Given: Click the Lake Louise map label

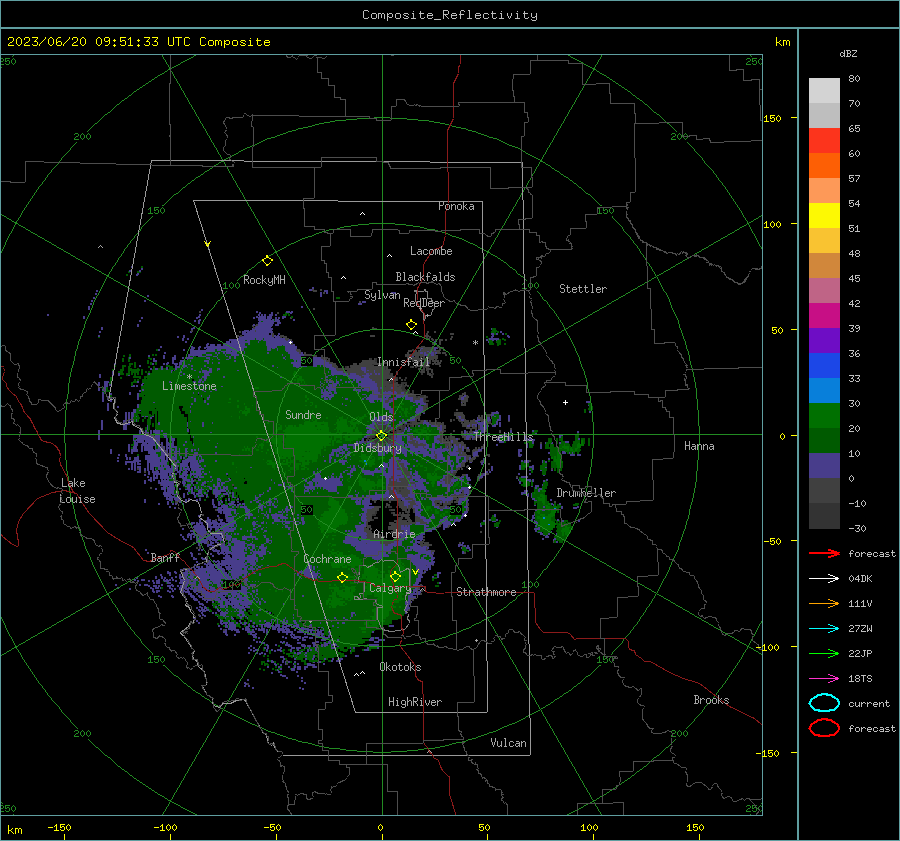Looking at the screenshot, I should pos(77,491).
